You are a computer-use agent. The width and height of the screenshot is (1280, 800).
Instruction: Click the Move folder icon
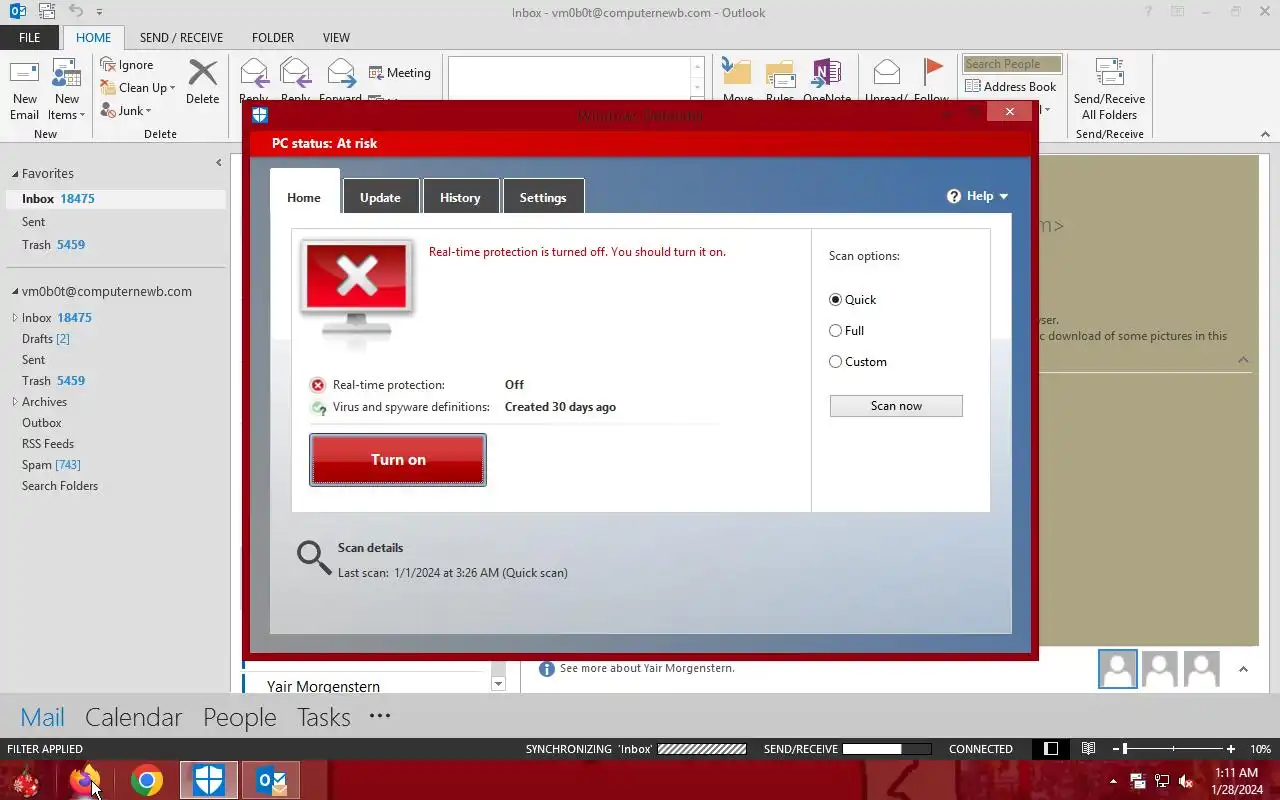tap(737, 73)
